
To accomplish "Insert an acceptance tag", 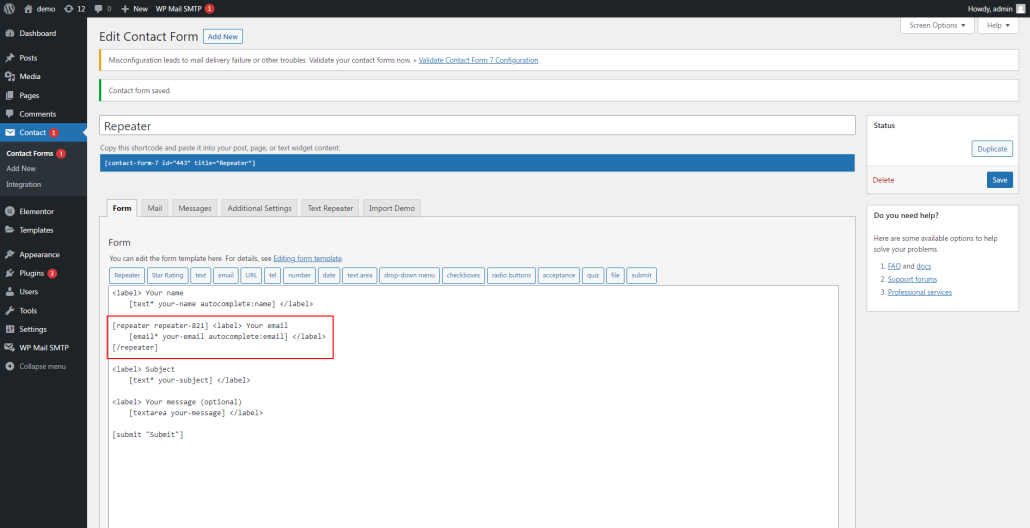I will (559, 275).
